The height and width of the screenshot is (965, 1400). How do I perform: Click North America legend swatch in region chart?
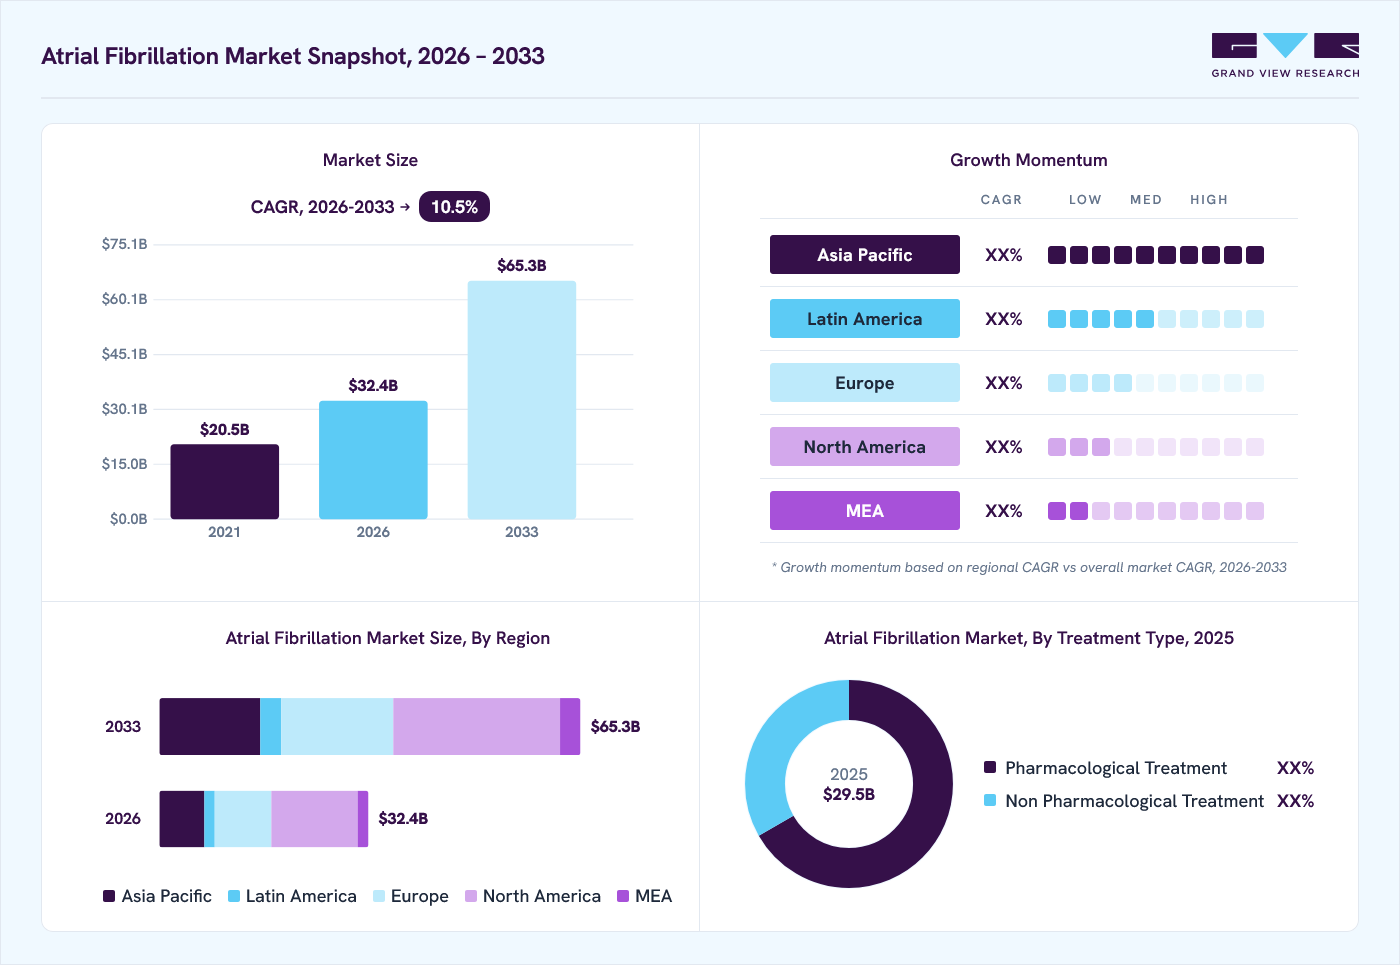pyautogui.click(x=471, y=896)
